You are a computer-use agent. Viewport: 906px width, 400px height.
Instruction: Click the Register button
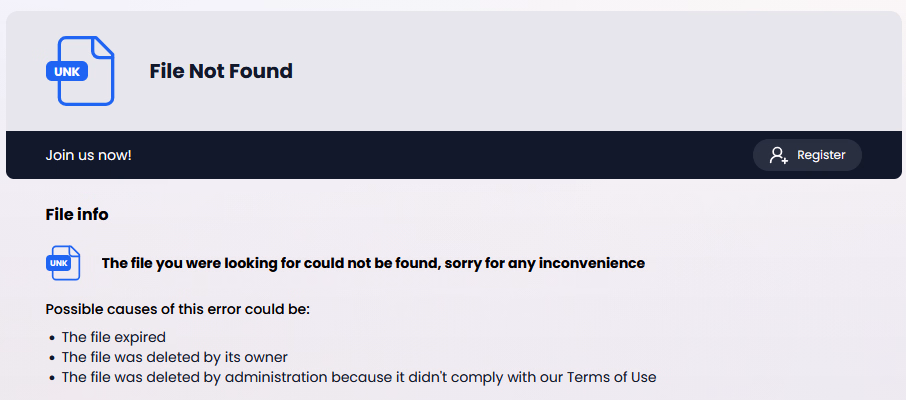[807, 155]
